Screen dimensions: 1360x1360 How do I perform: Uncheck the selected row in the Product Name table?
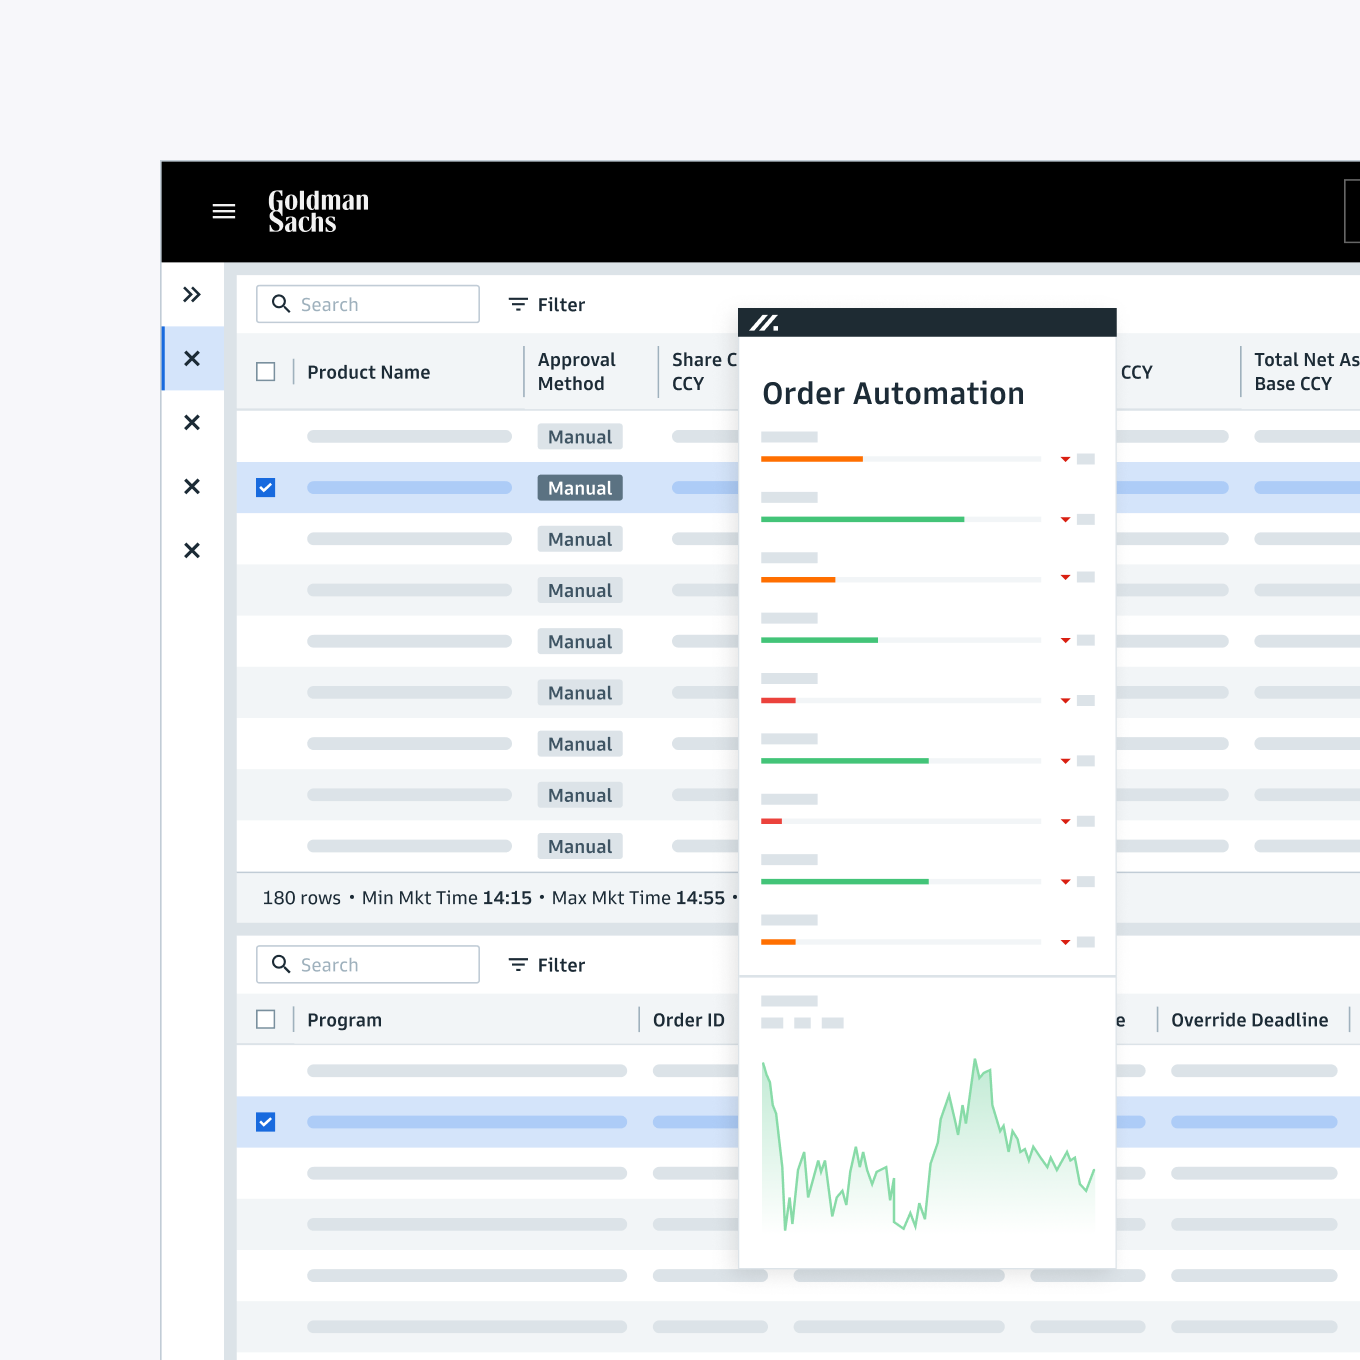click(x=265, y=488)
